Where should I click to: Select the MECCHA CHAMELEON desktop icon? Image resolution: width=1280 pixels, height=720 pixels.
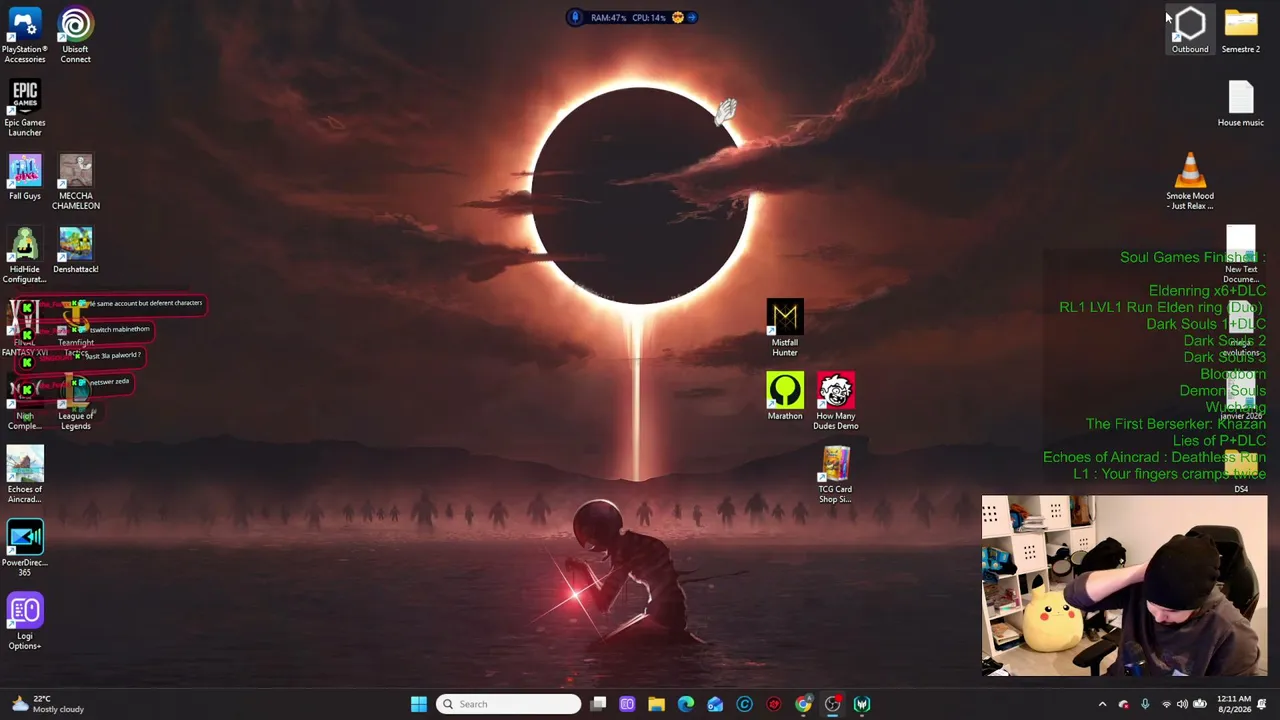75,182
